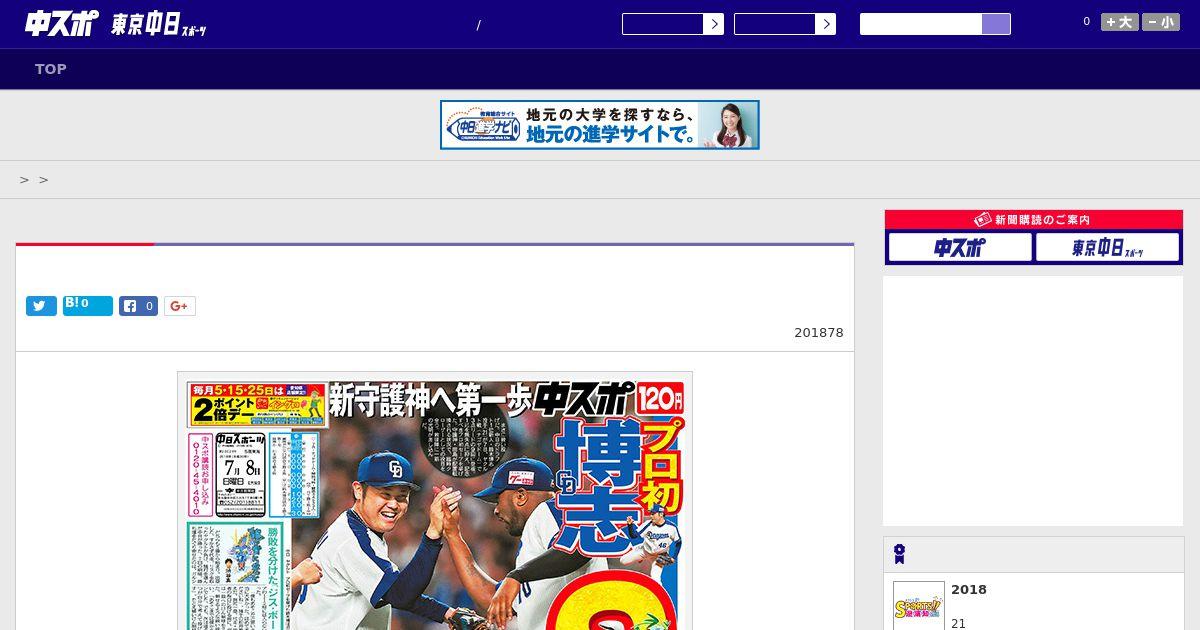Click the ribbon award icon in sidebar
1200x630 pixels.
pos(900,554)
